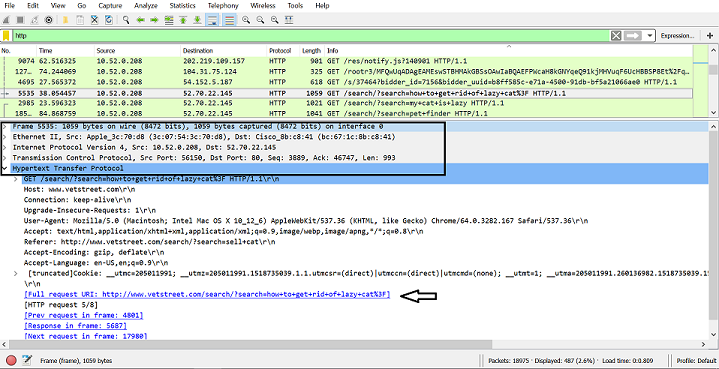This screenshot has height=369, width=719.
Task: Jump to the last packet
Action: point(197,20)
